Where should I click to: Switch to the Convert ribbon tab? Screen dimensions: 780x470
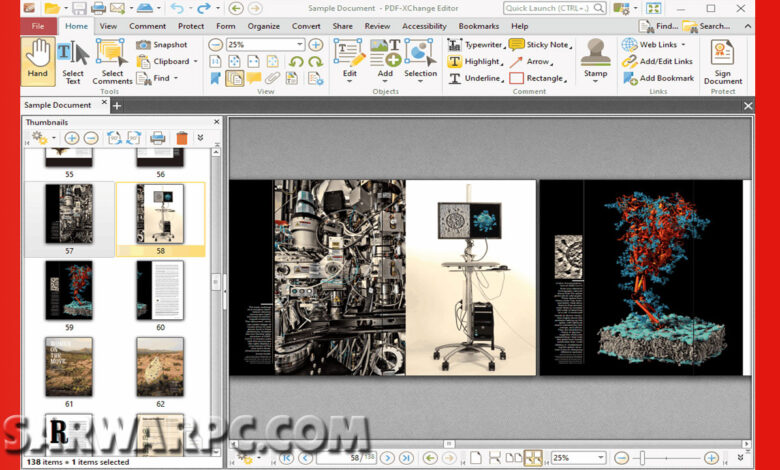pos(306,26)
